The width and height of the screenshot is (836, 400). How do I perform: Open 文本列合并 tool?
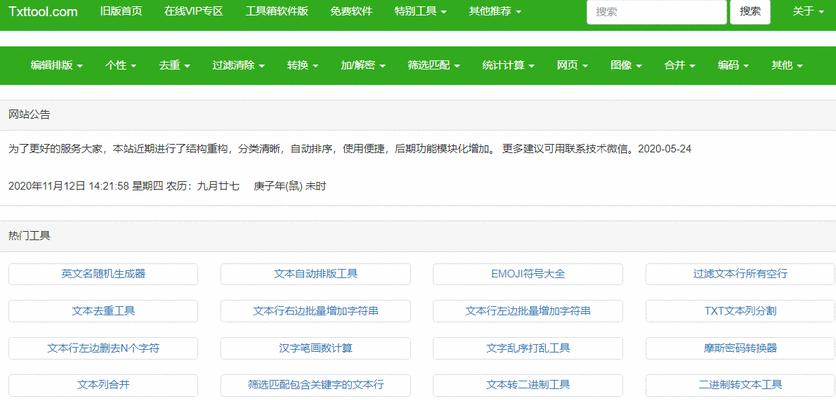(103, 385)
